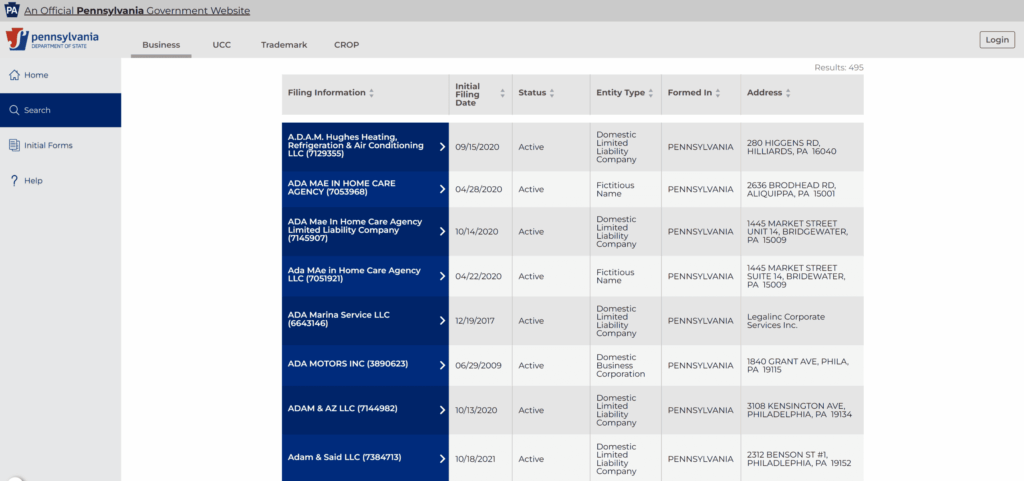Click the PA keystone badge icon
This screenshot has width=1024, height=481.
(11, 11)
